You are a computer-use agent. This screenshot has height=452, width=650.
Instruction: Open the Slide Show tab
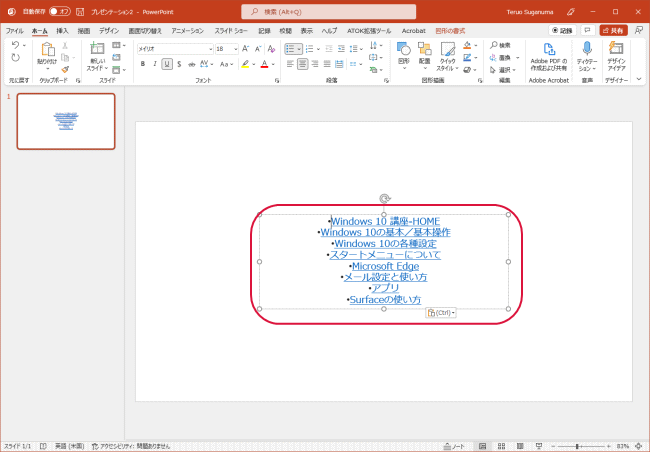231,31
